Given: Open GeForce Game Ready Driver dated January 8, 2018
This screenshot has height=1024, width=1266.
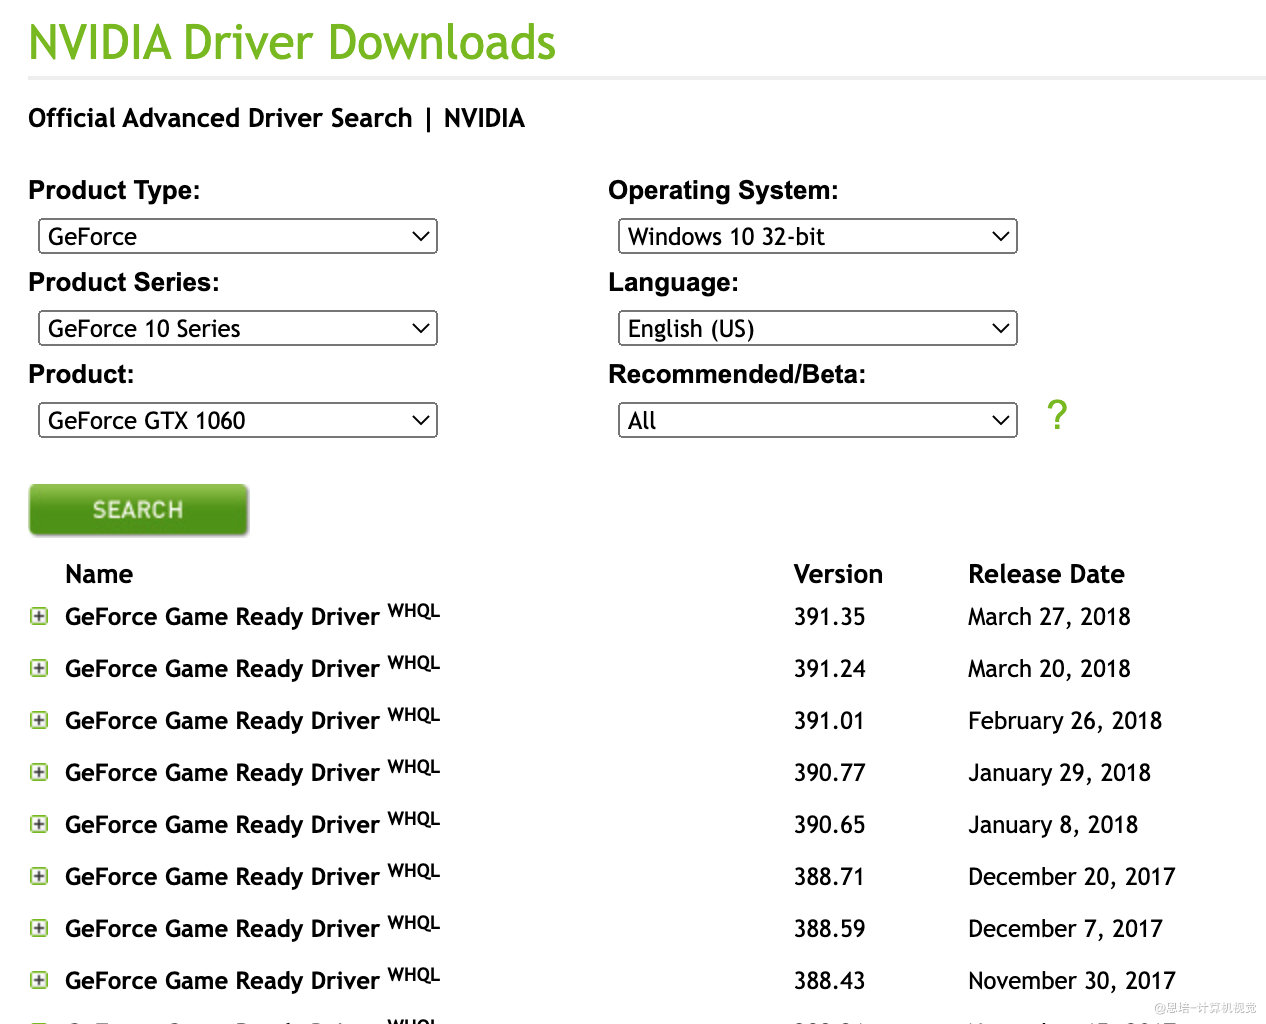Looking at the screenshot, I should pos(252,823).
